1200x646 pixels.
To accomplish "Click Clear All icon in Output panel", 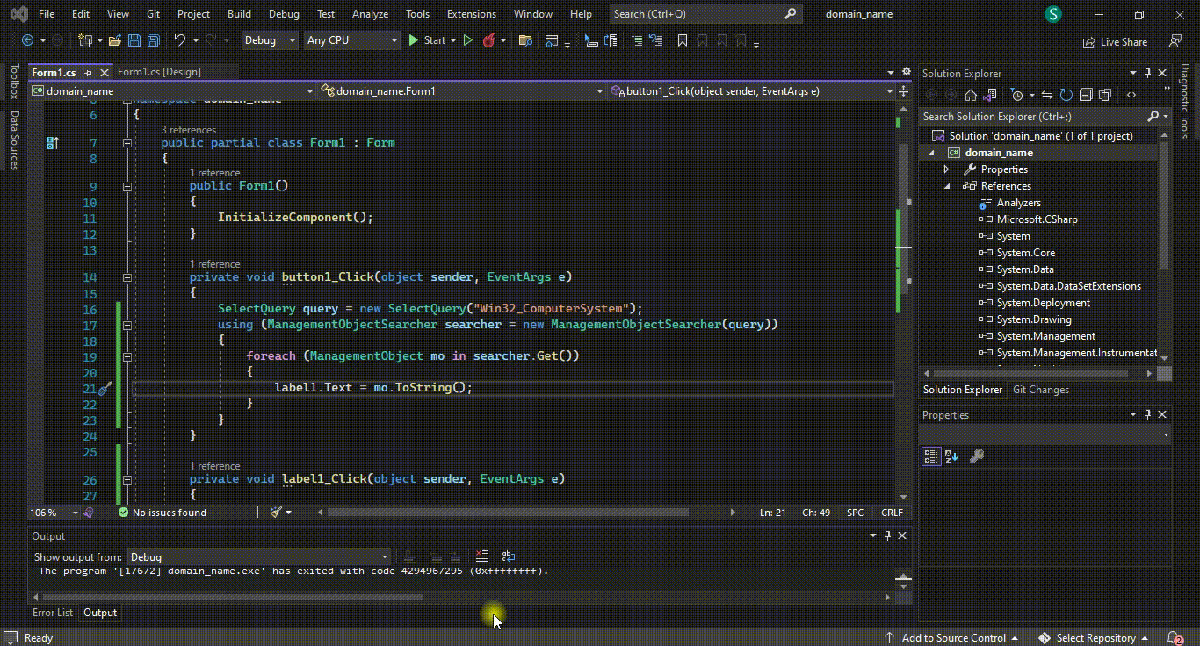I will (481, 557).
